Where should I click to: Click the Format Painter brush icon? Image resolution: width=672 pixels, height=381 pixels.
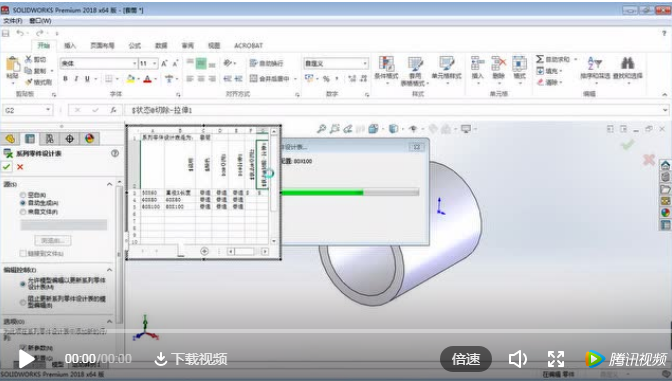point(29,81)
